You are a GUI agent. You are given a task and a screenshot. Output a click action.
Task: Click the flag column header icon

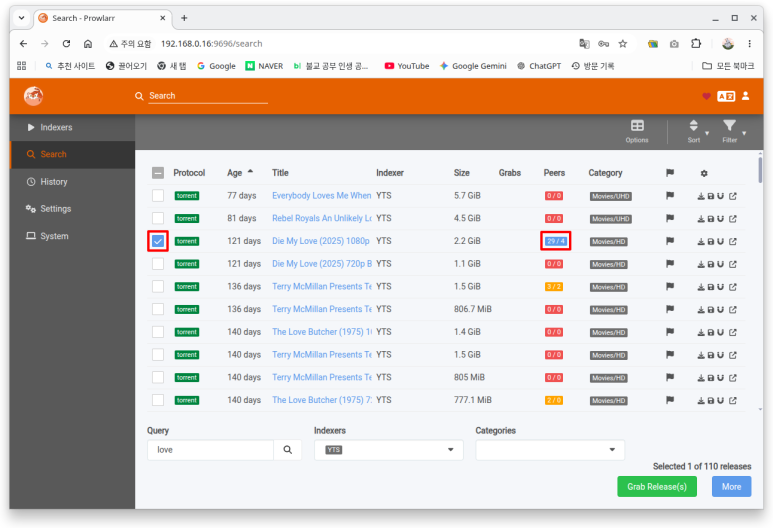click(x=669, y=173)
